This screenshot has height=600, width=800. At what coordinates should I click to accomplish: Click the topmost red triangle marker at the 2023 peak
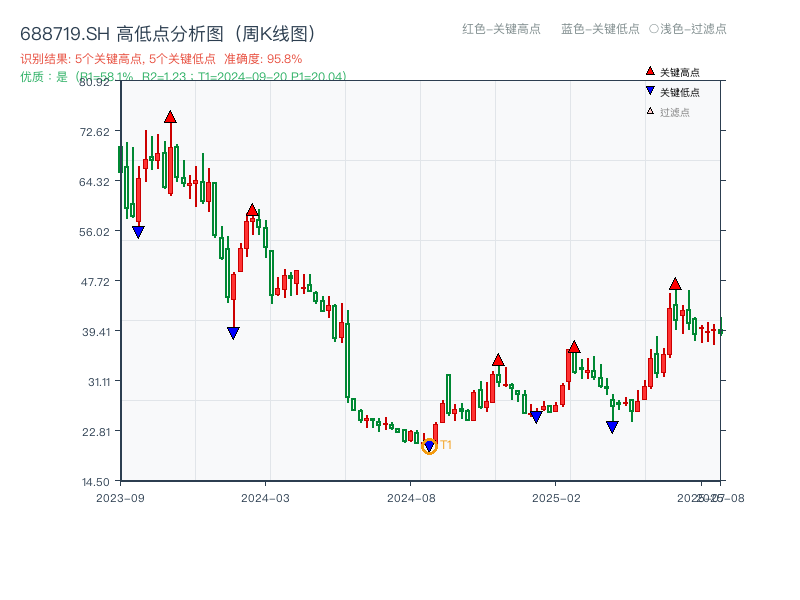point(171,115)
